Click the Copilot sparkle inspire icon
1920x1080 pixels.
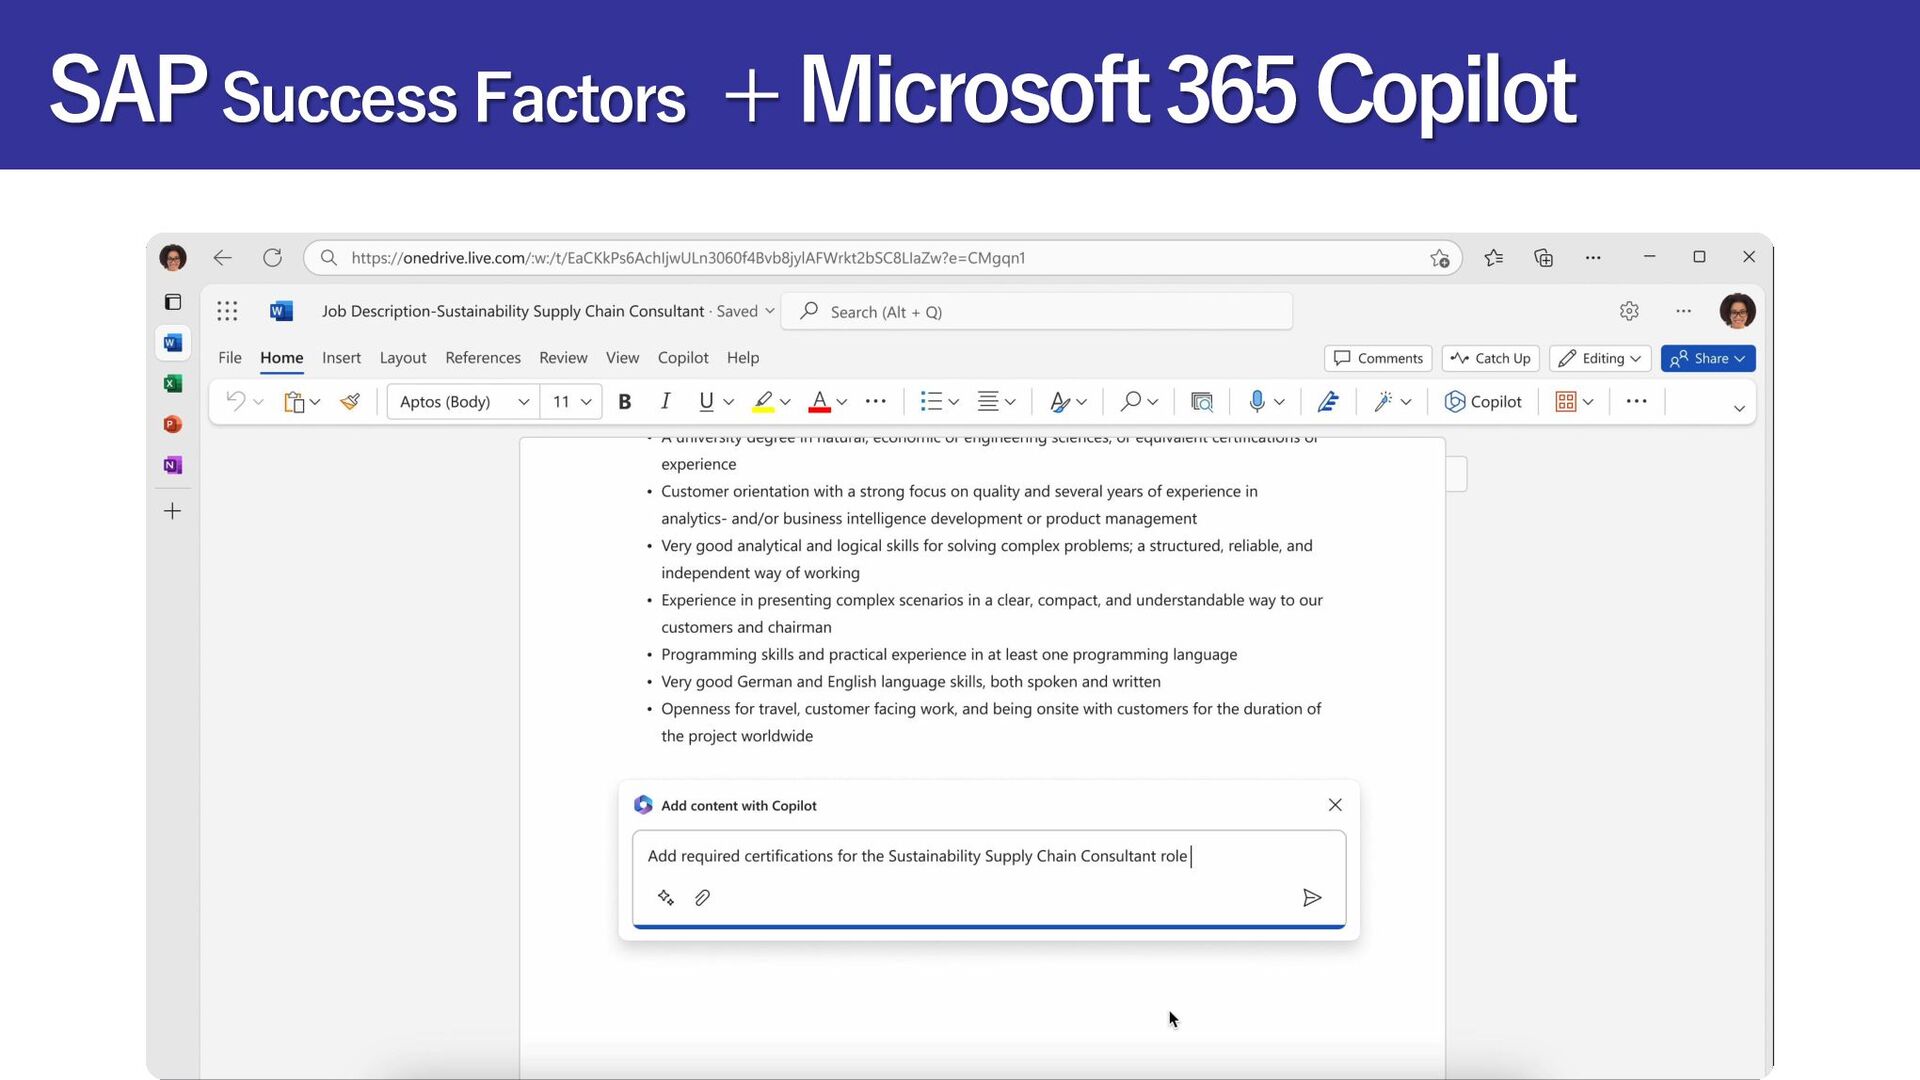(x=666, y=898)
